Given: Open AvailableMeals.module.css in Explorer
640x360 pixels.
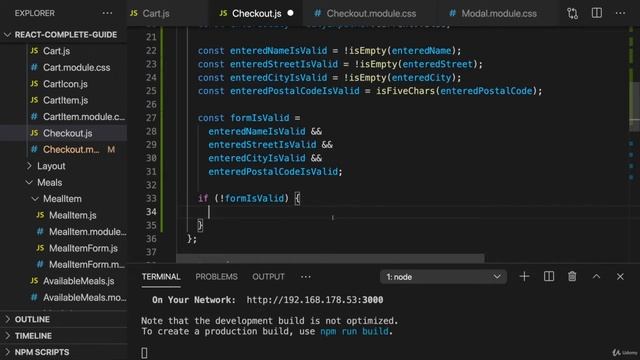Looking at the screenshot, I should (84, 298).
